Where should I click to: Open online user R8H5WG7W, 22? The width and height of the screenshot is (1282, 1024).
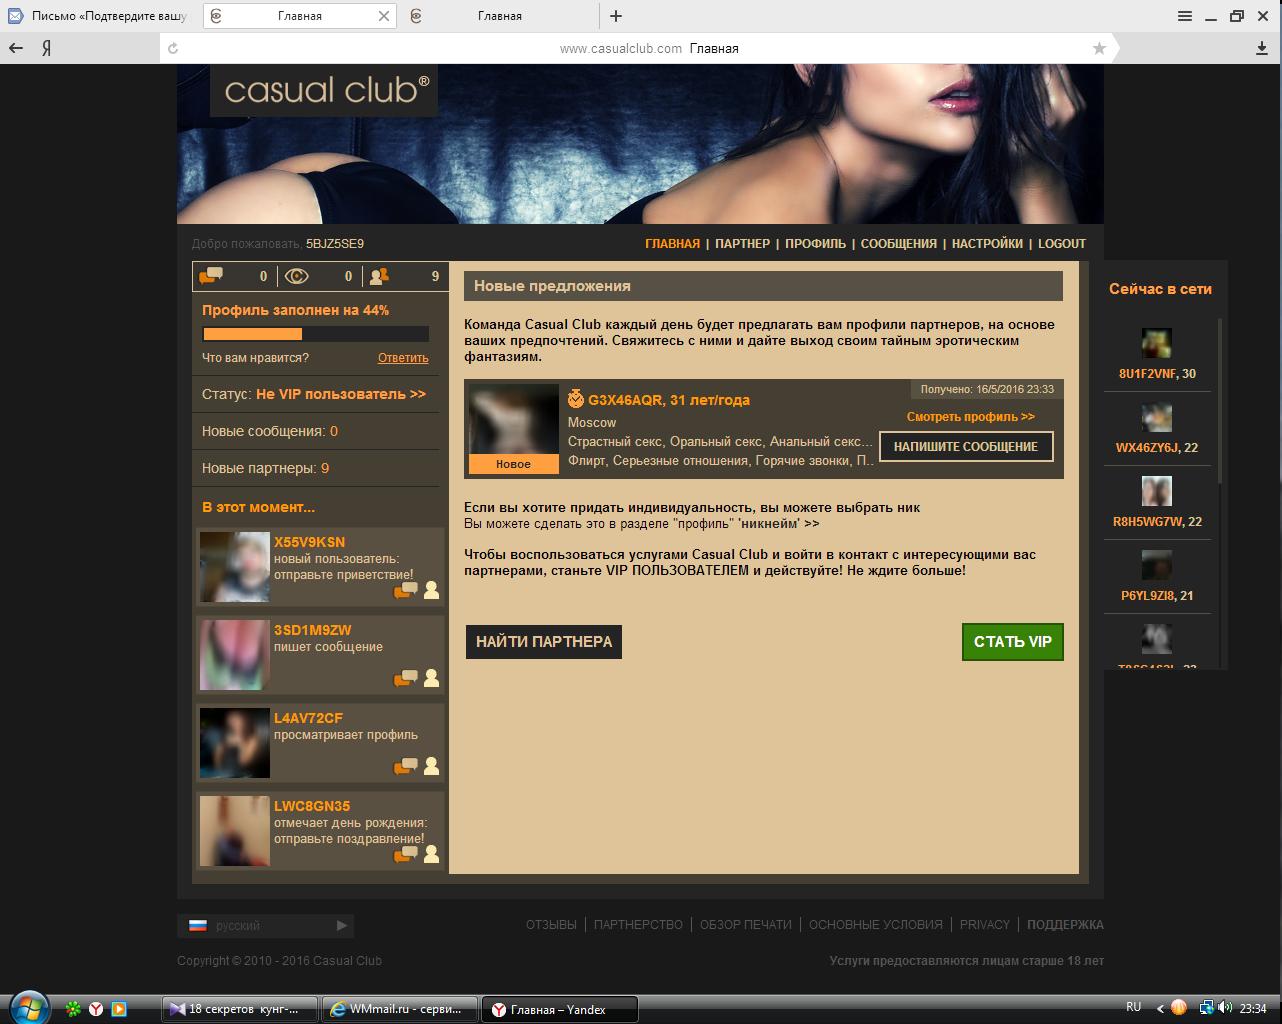(1157, 522)
